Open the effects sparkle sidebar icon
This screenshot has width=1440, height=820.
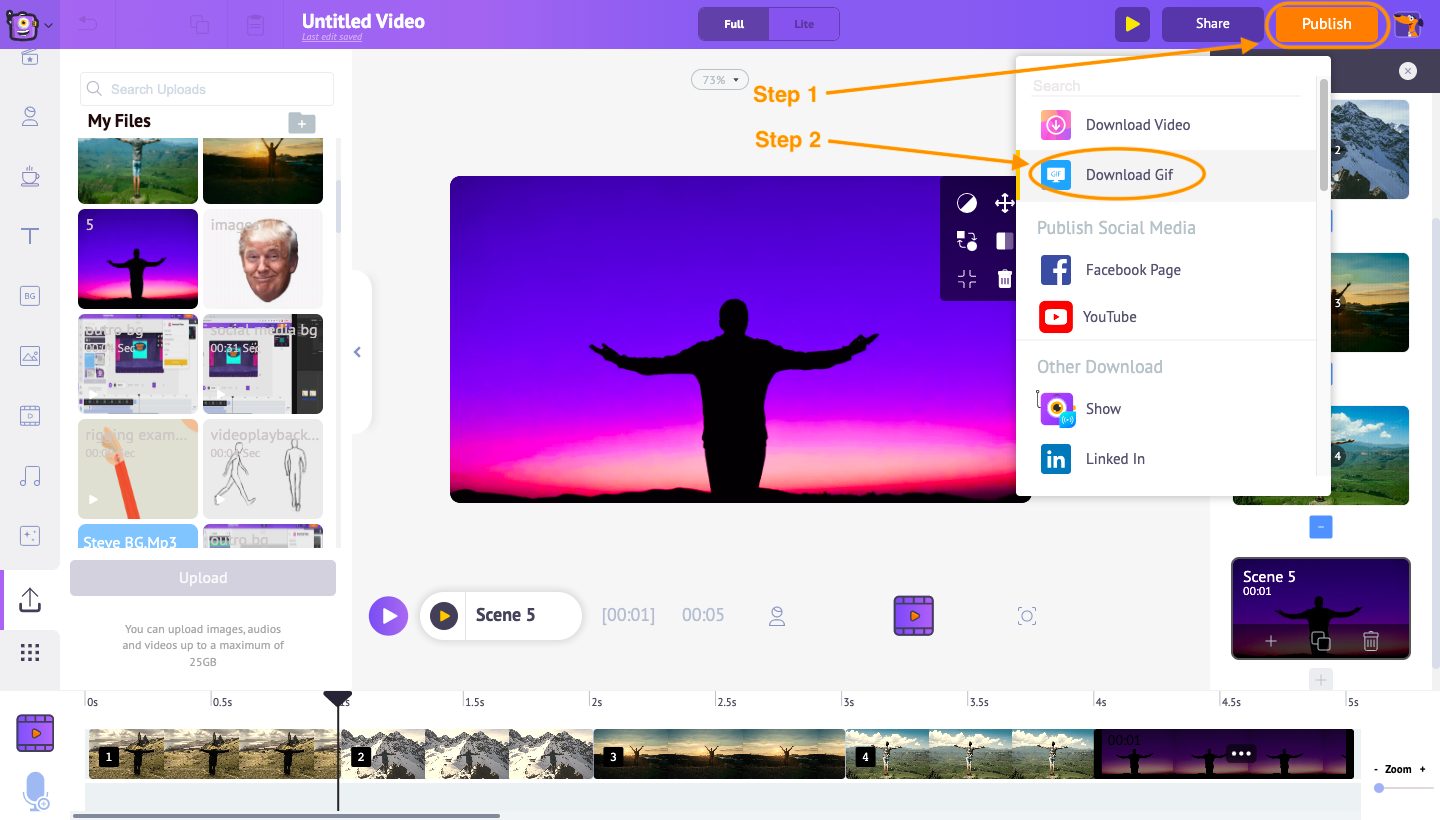(30, 535)
